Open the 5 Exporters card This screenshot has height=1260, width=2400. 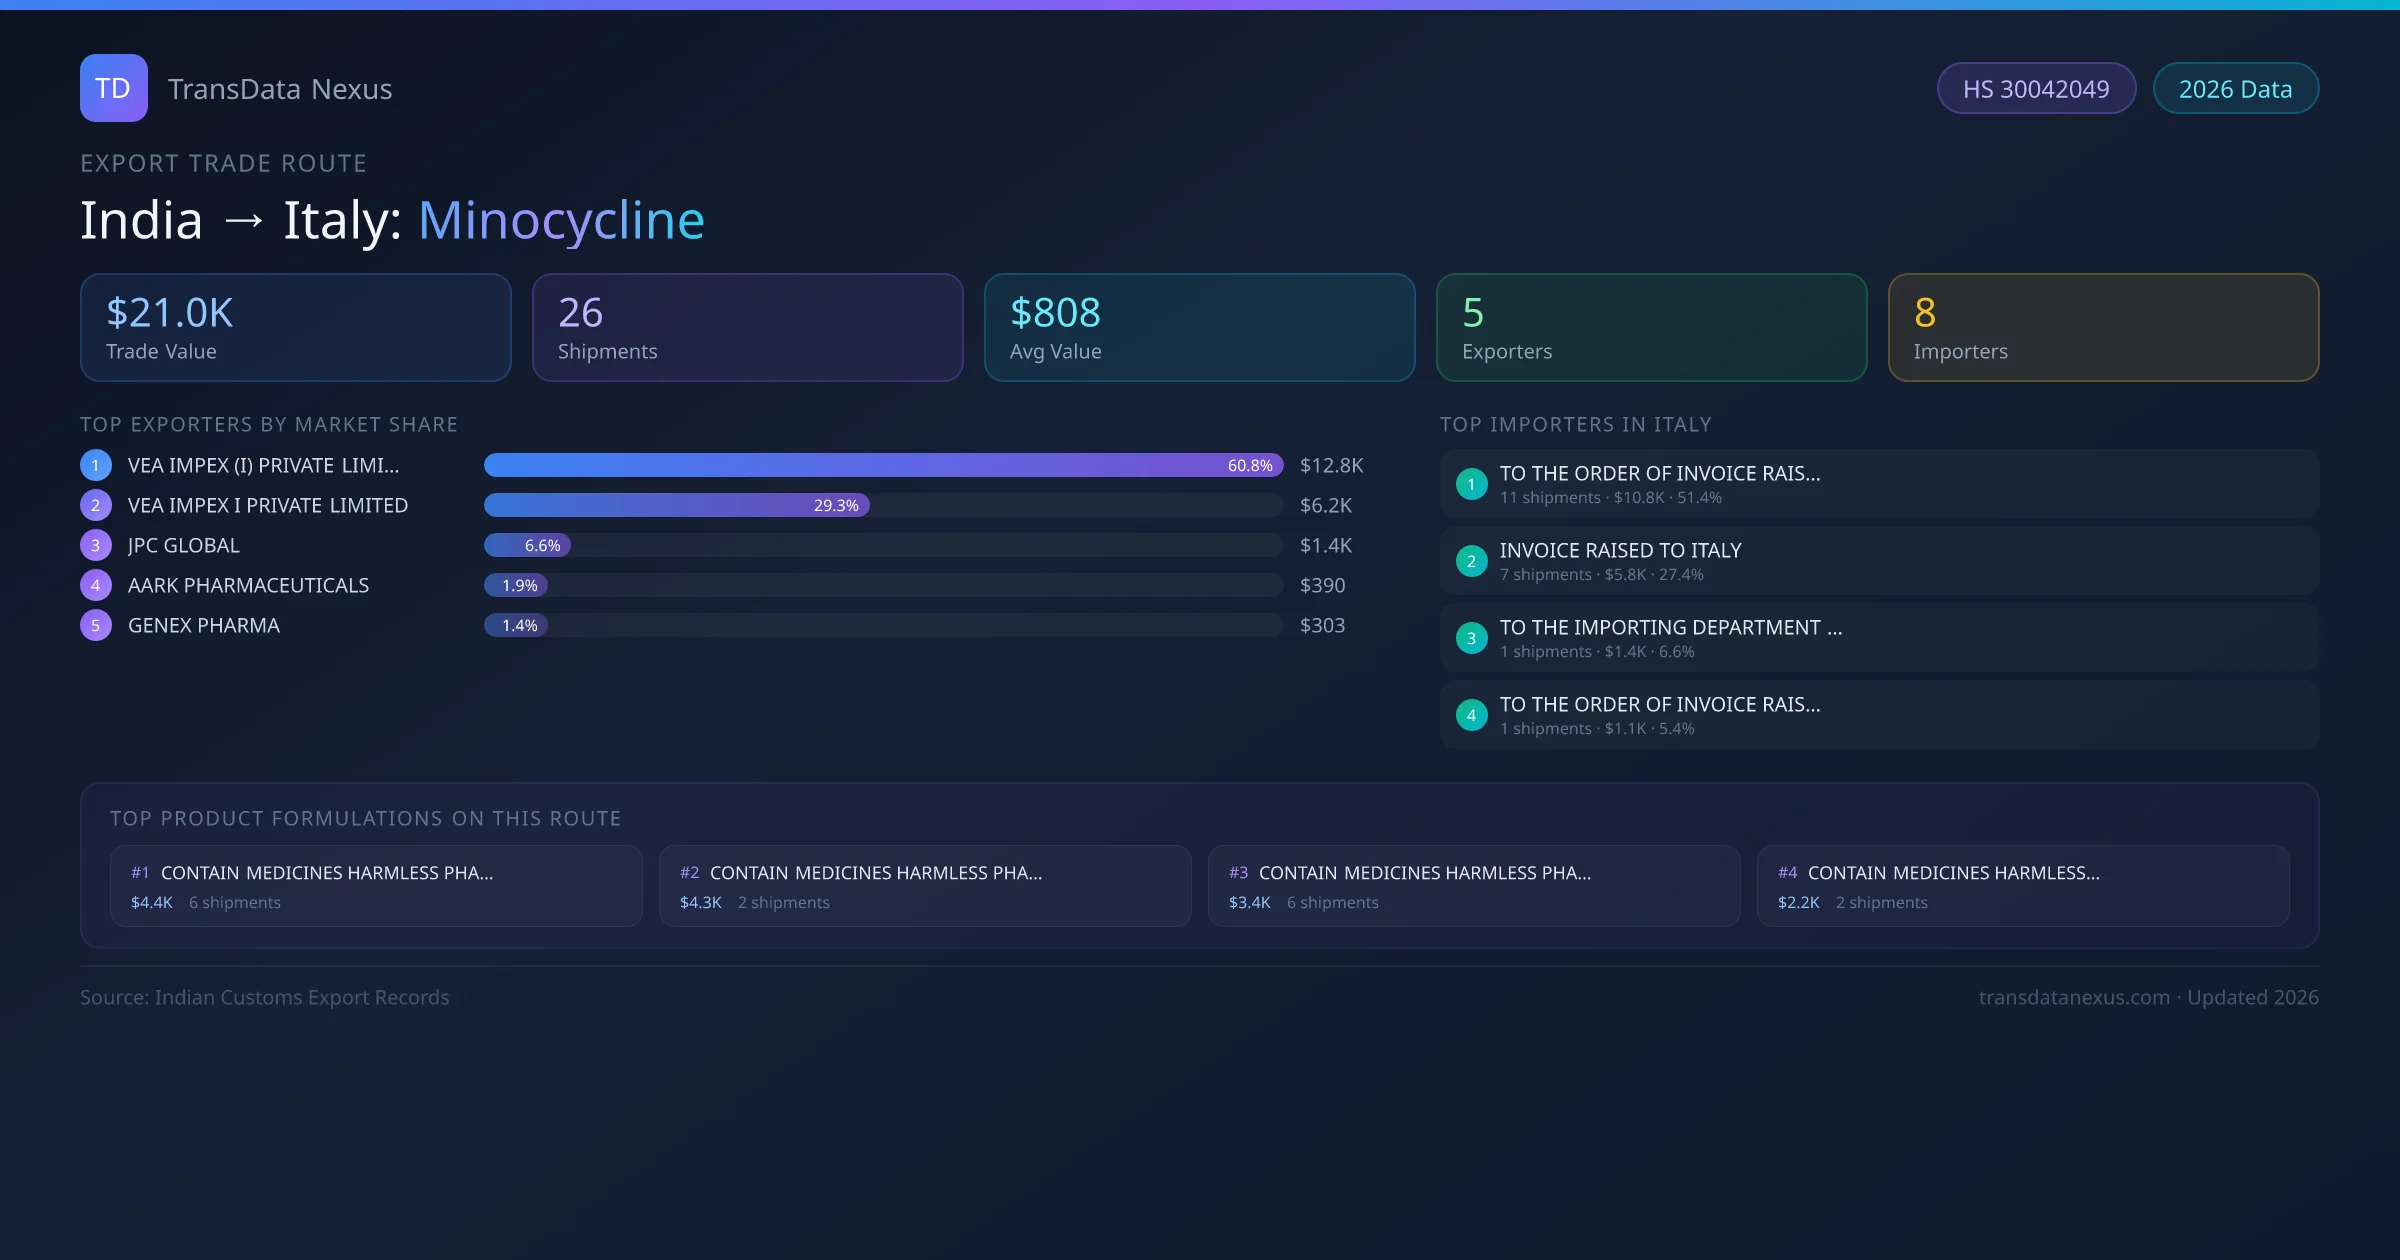click(x=1651, y=327)
